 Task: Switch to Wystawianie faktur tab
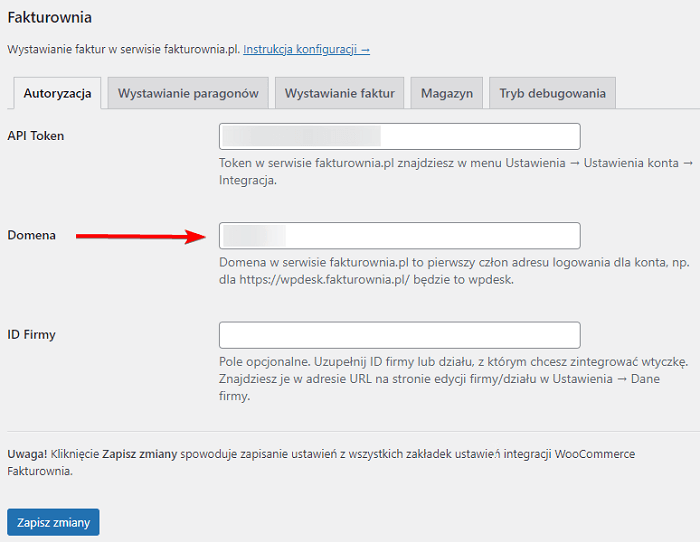pos(340,93)
